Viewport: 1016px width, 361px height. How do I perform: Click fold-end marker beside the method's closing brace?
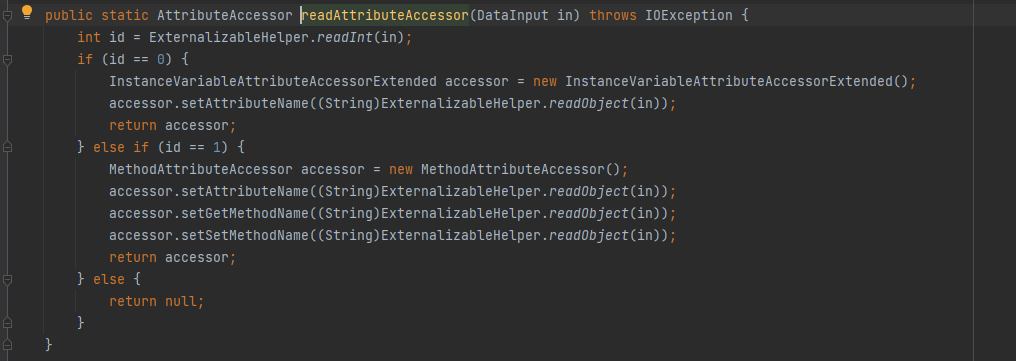point(7,343)
